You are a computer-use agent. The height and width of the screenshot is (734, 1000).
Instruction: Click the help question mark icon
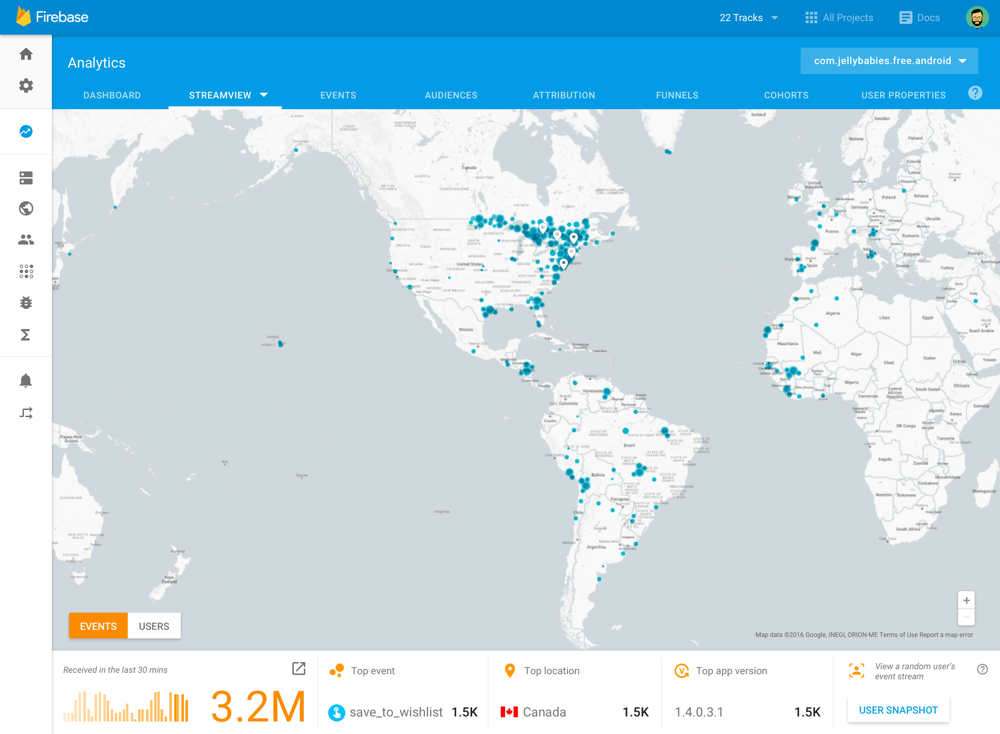coord(974,93)
